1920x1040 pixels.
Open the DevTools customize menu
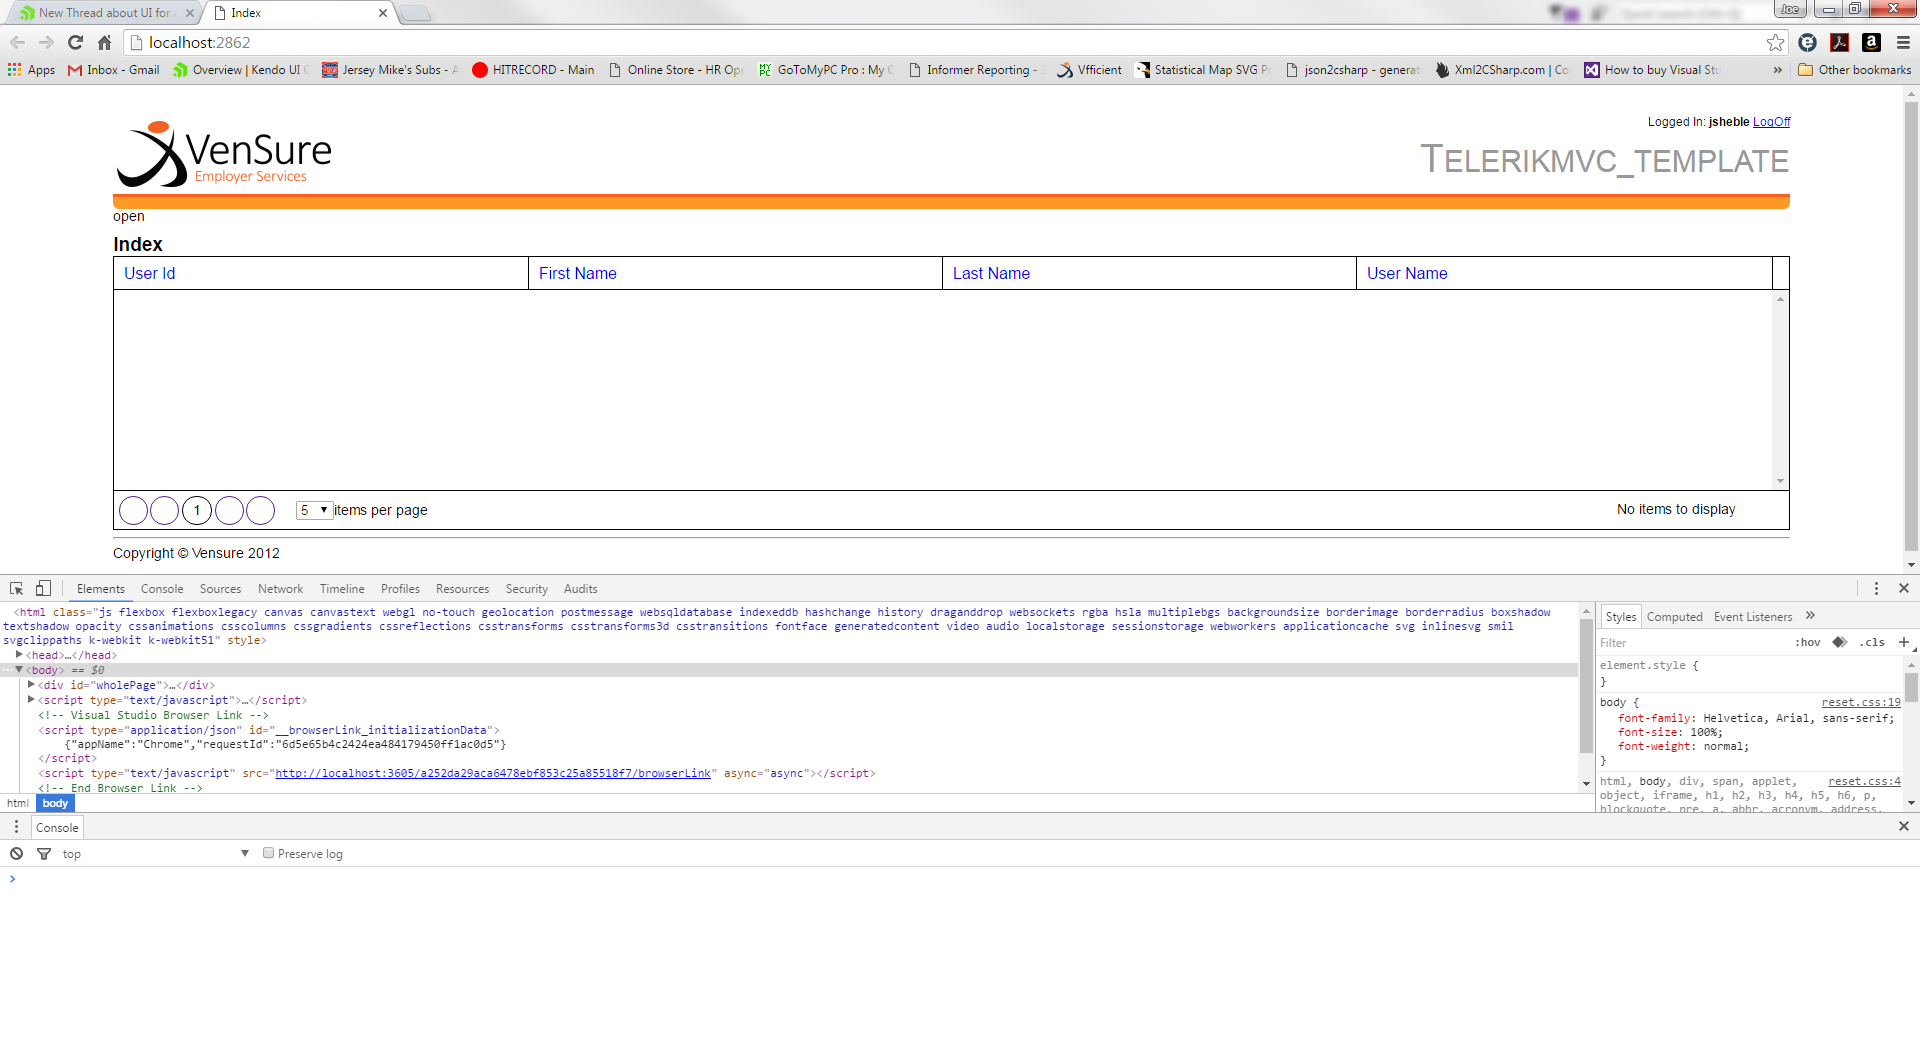point(1876,588)
